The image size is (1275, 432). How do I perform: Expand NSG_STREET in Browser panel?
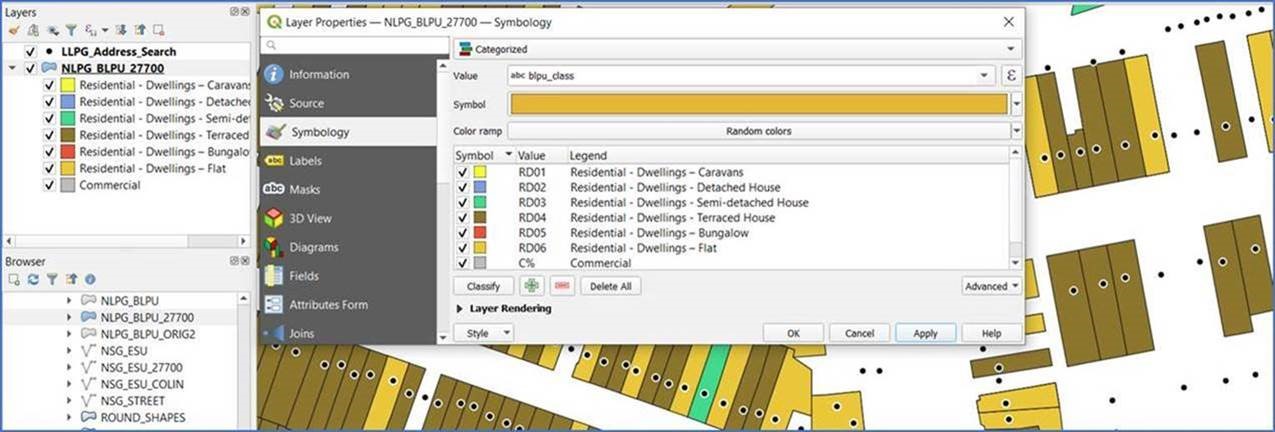coord(69,401)
